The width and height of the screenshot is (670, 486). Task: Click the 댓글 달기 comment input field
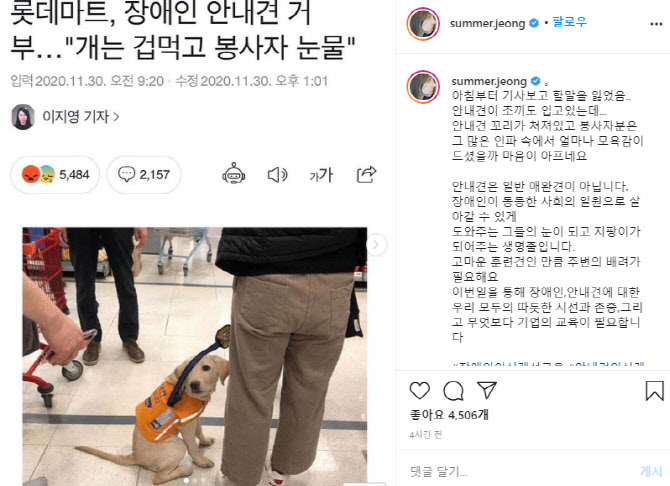coord(519,471)
